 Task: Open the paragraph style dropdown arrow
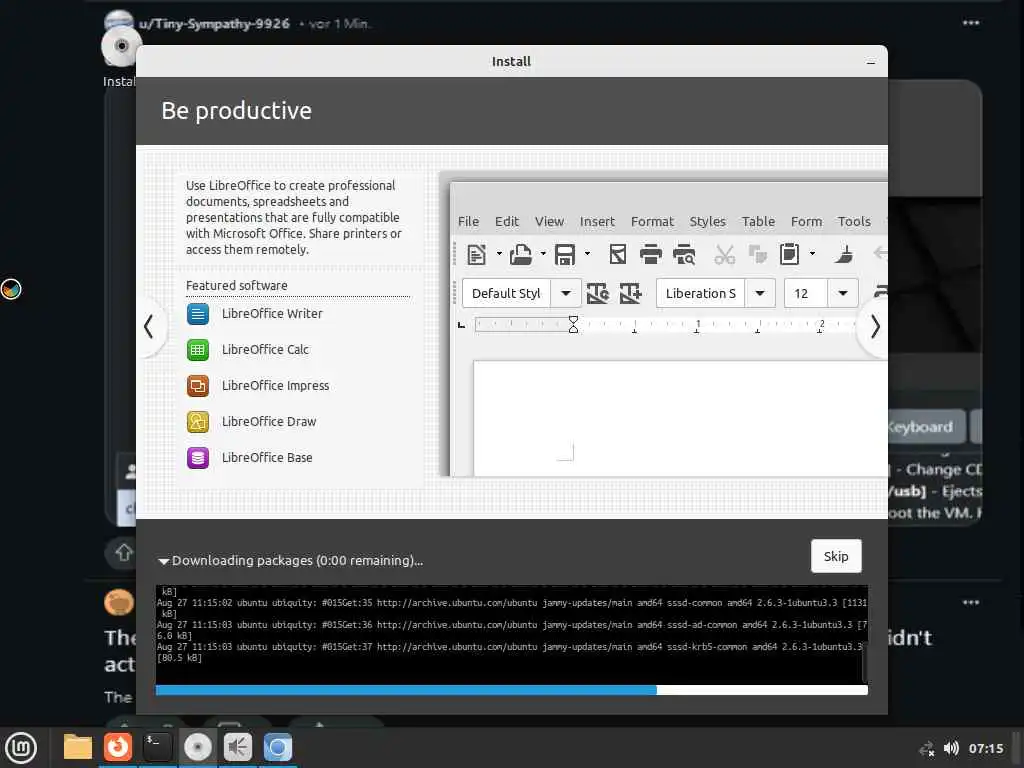(566, 293)
